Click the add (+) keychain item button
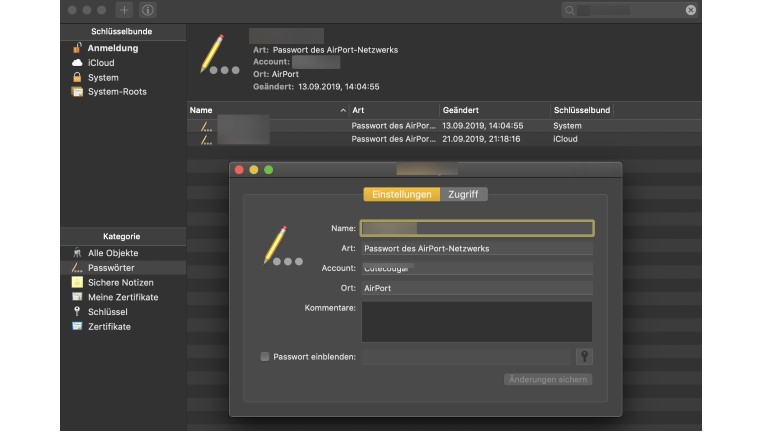The height and width of the screenshot is (432, 768). [x=124, y=10]
